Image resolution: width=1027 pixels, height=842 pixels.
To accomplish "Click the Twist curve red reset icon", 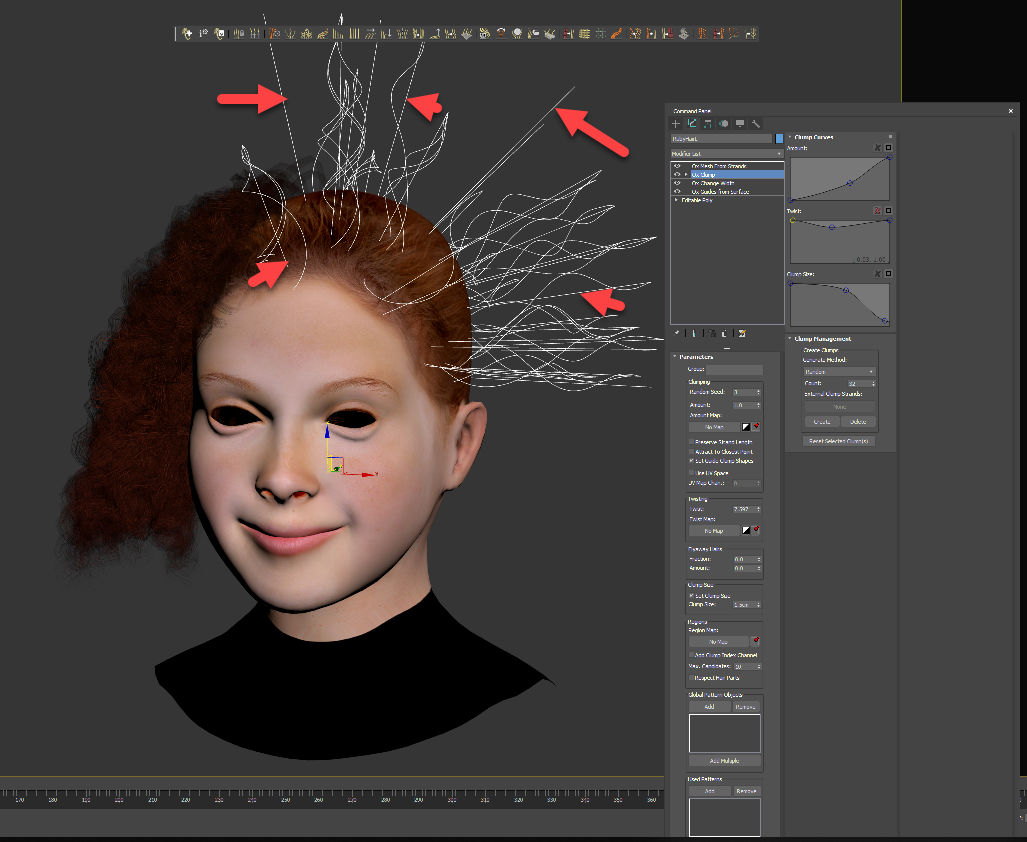I will click(878, 211).
